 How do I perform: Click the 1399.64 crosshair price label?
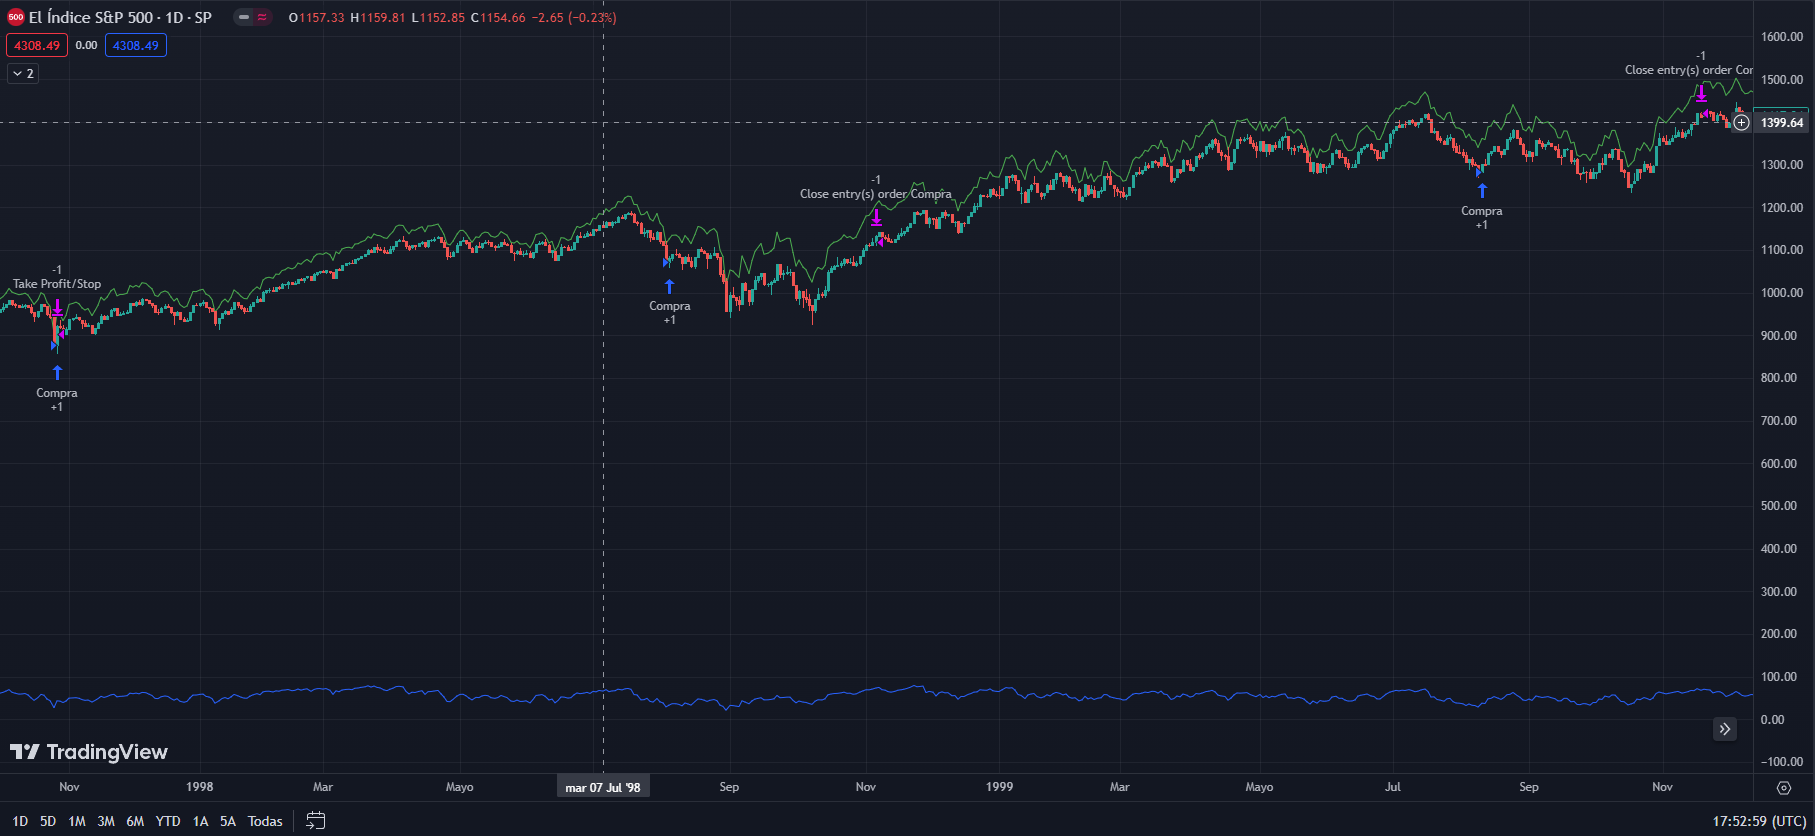pyautogui.click(x=1782, y=123)
